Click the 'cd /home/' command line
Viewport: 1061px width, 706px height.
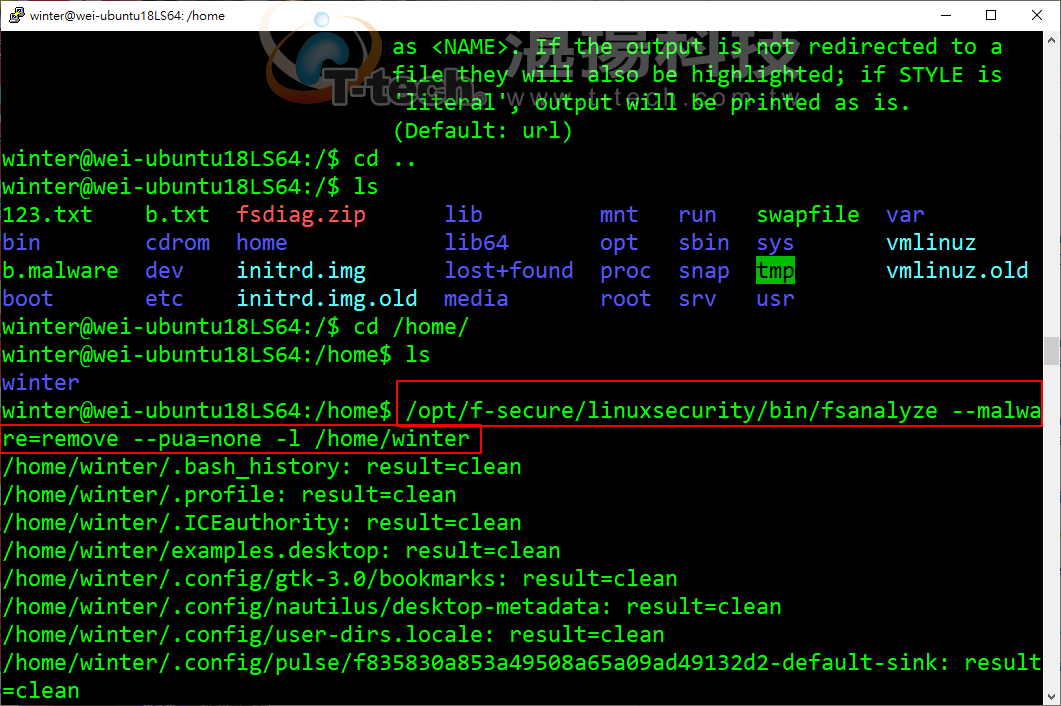411,327
